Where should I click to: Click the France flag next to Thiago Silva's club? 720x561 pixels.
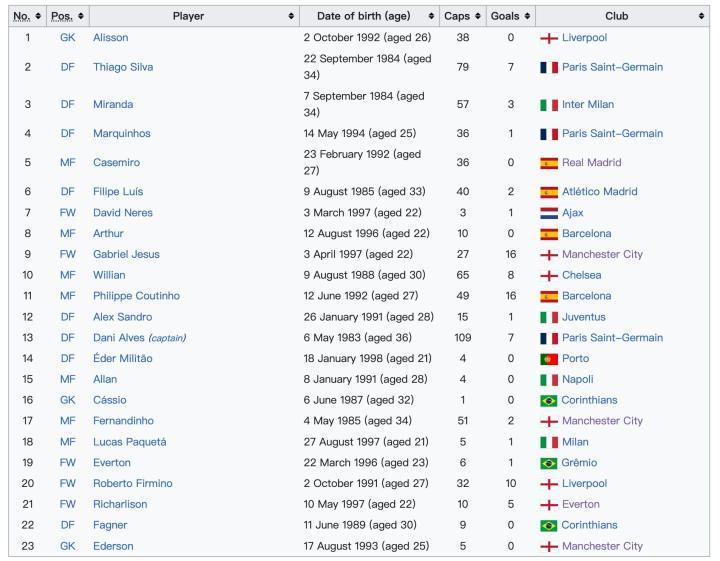point(548,67)
